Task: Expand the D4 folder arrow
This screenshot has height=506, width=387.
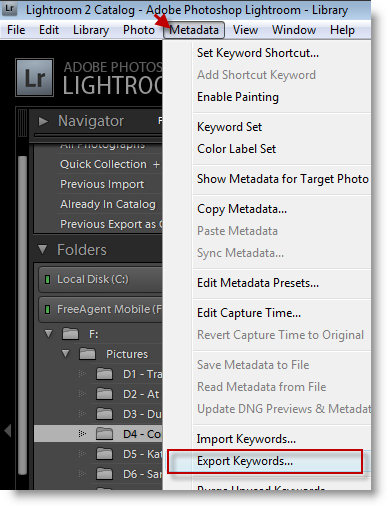Action: (x=82, y=434)
